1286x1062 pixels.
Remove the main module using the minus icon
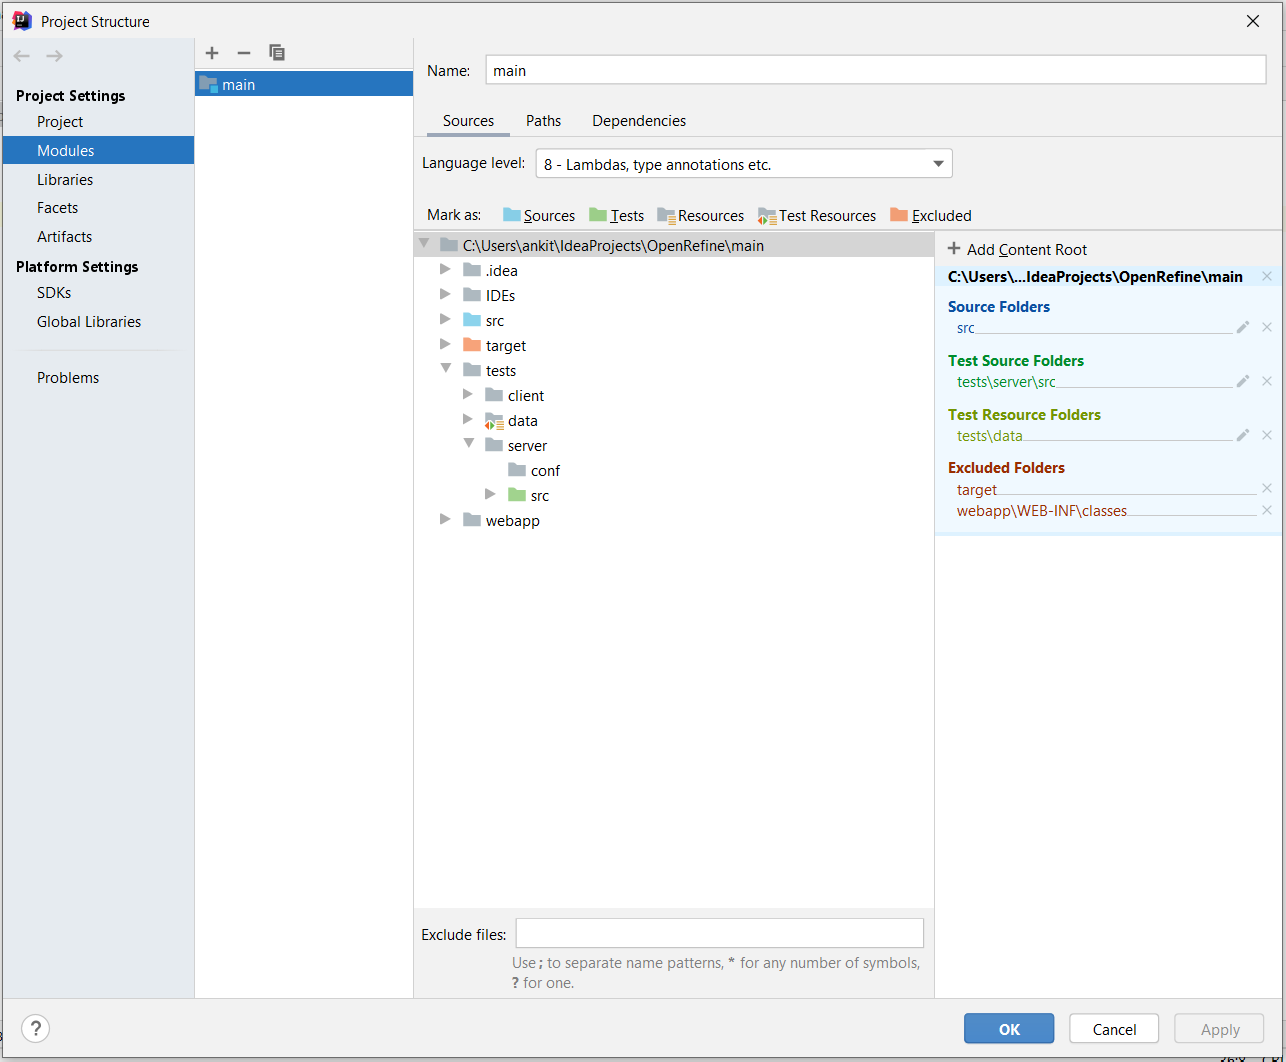(x=244, y=53)
